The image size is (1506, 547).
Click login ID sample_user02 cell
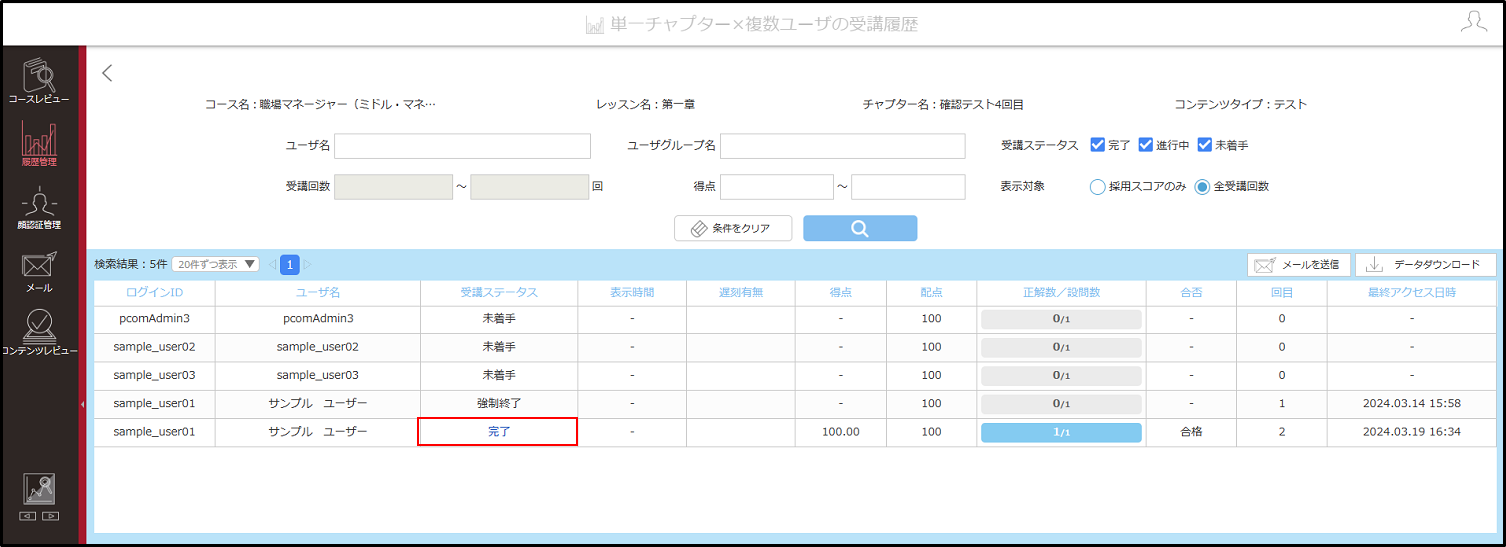coord(155,347)
